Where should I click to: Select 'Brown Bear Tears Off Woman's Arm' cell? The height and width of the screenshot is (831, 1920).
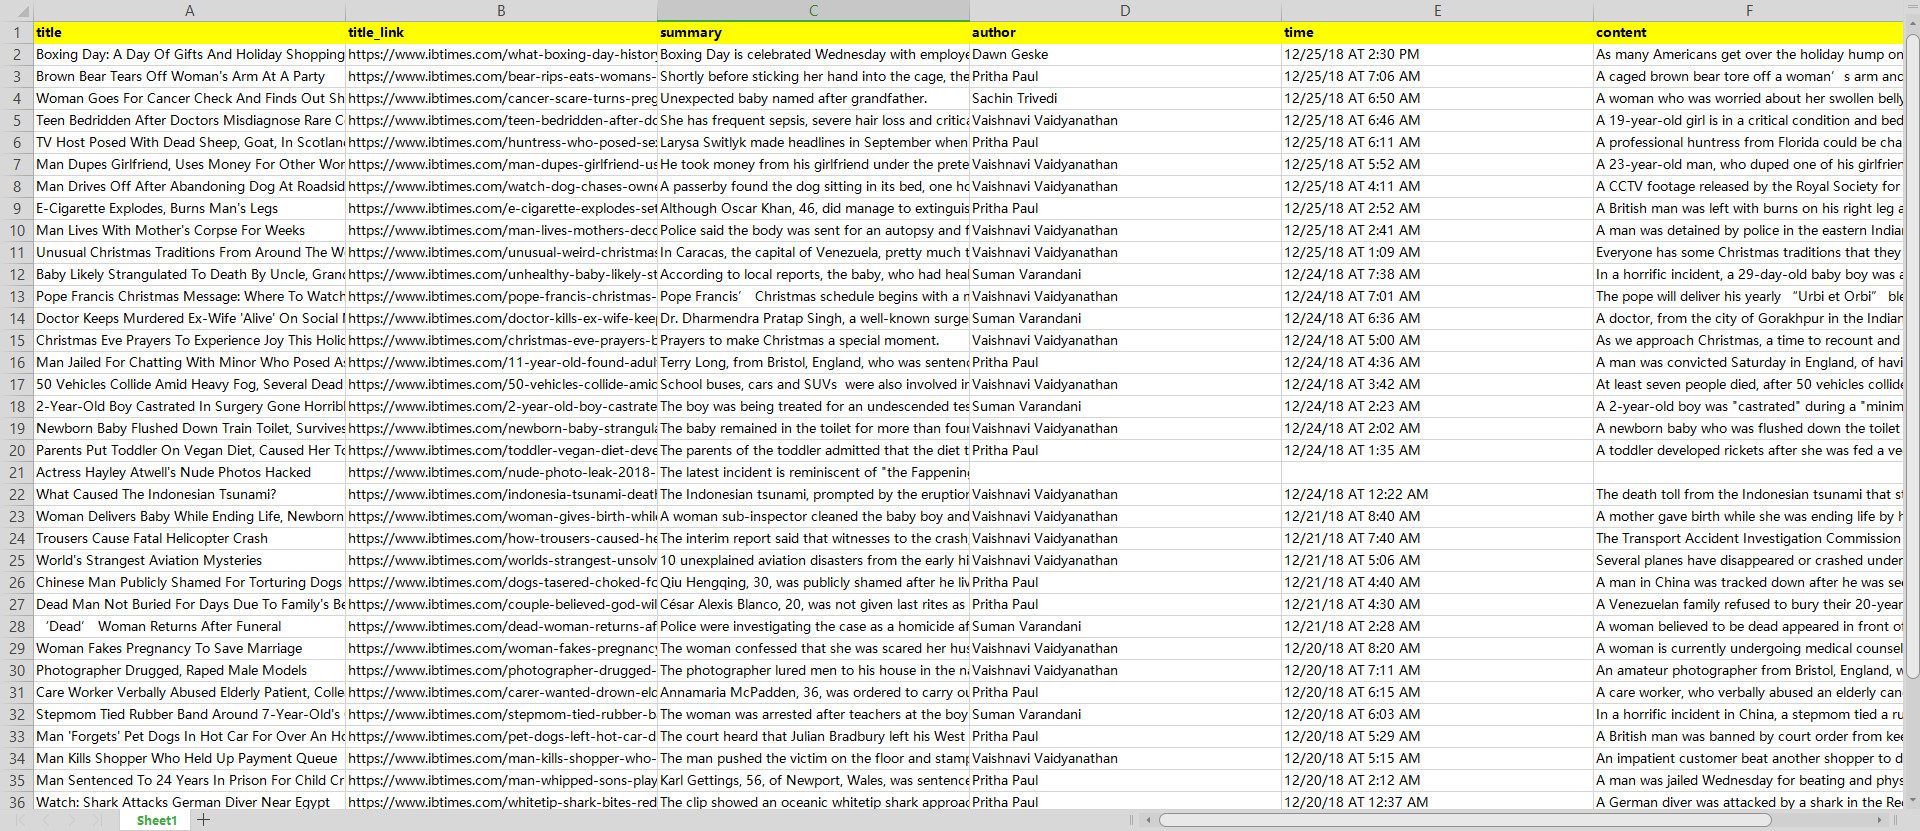[189, 76]
